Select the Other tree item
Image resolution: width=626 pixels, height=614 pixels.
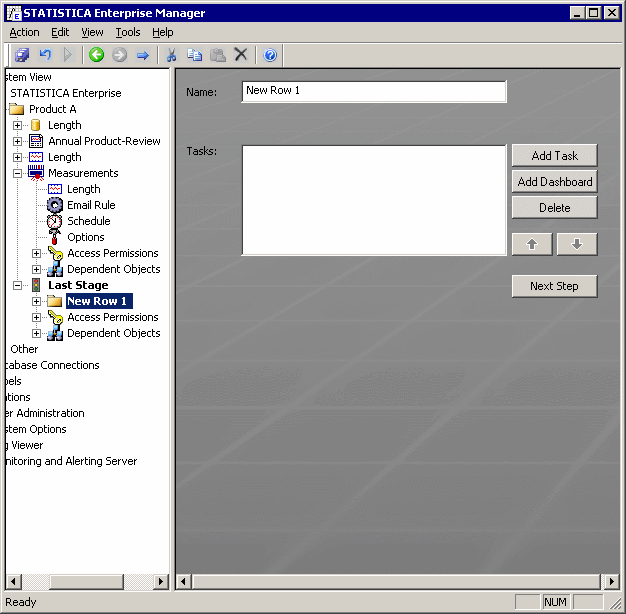coord(24,349)
